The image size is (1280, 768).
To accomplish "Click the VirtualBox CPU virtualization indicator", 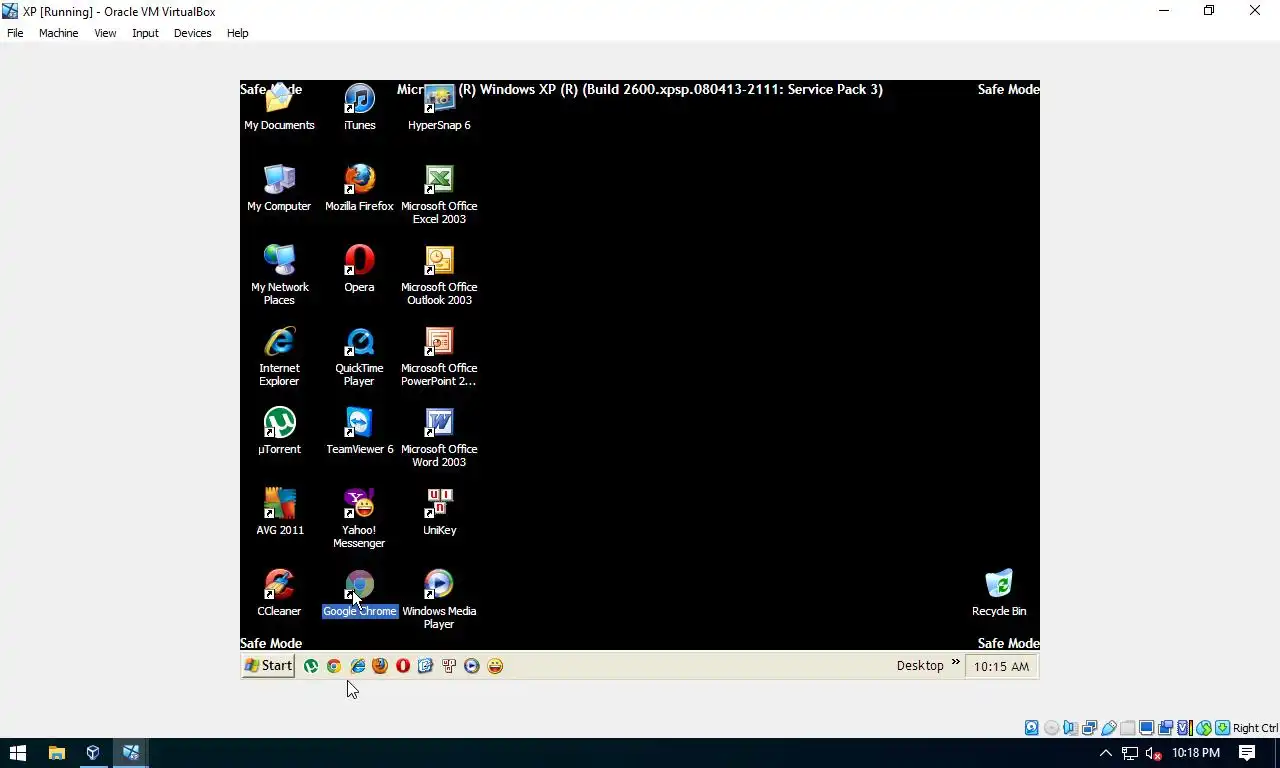I will pyautogui.click(x=1184, y=728).
